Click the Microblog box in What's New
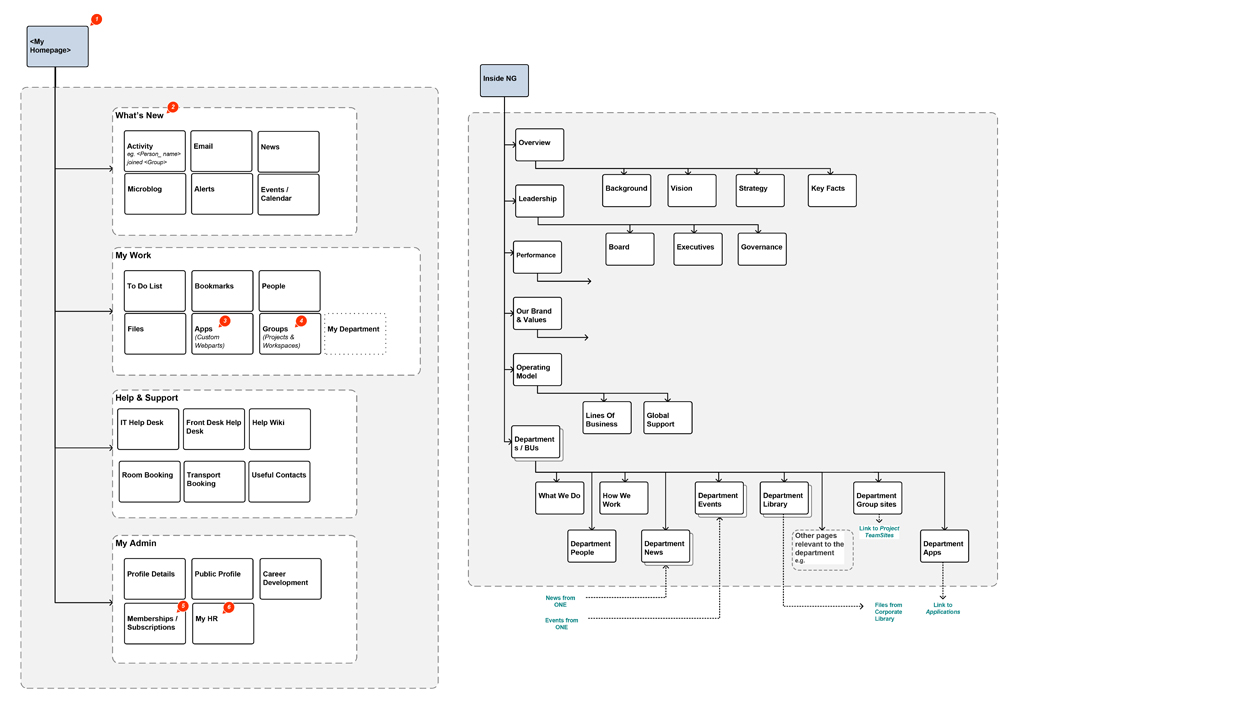 click(x=155, y=194)
